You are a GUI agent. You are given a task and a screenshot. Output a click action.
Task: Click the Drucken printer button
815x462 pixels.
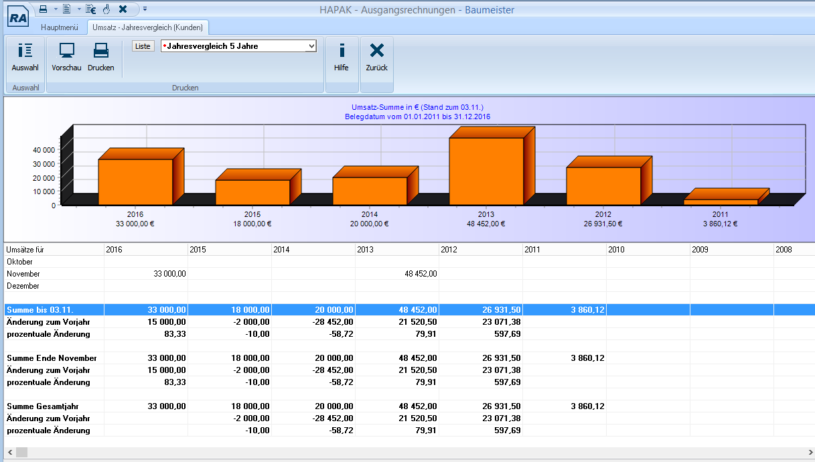coord(101,57)
